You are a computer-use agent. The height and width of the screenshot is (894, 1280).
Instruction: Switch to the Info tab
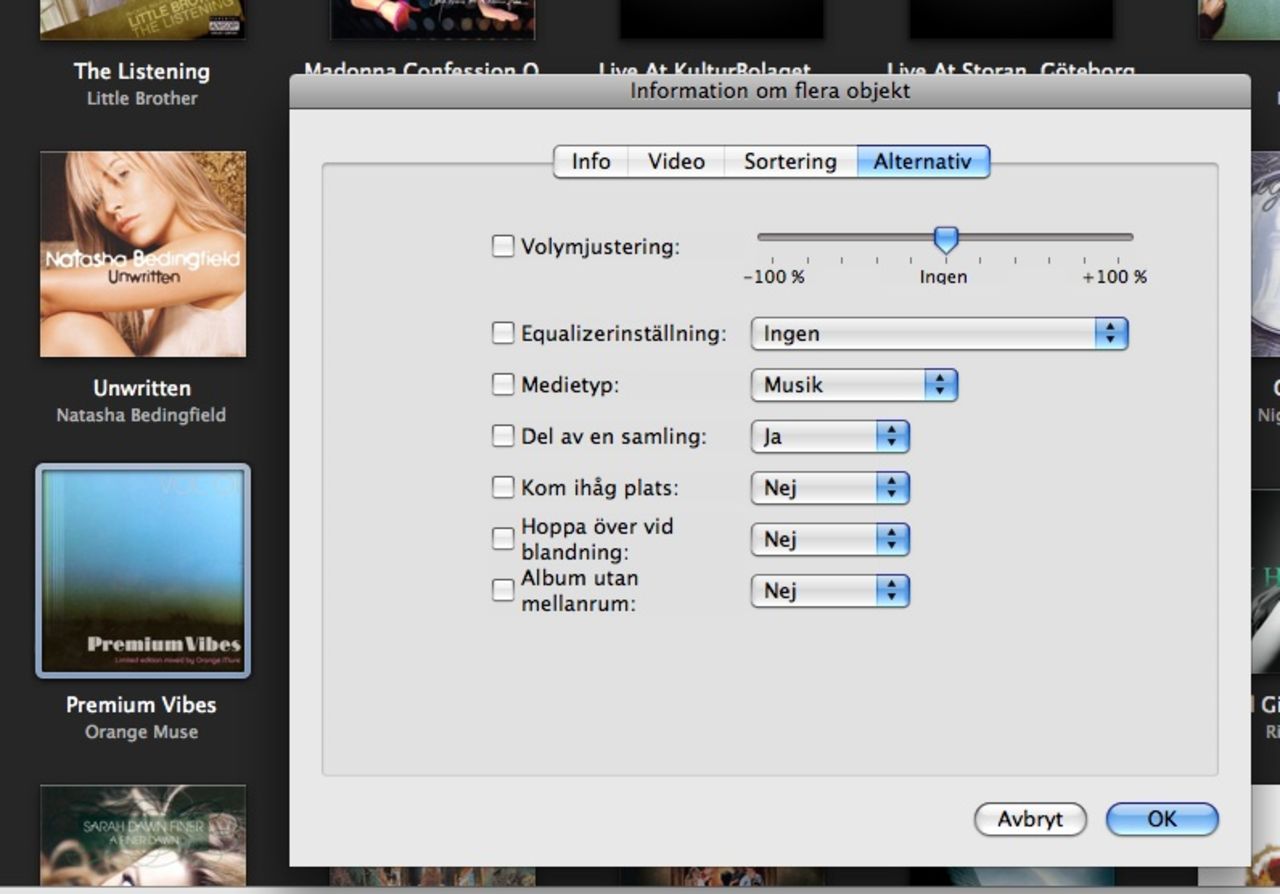[591, 162]
